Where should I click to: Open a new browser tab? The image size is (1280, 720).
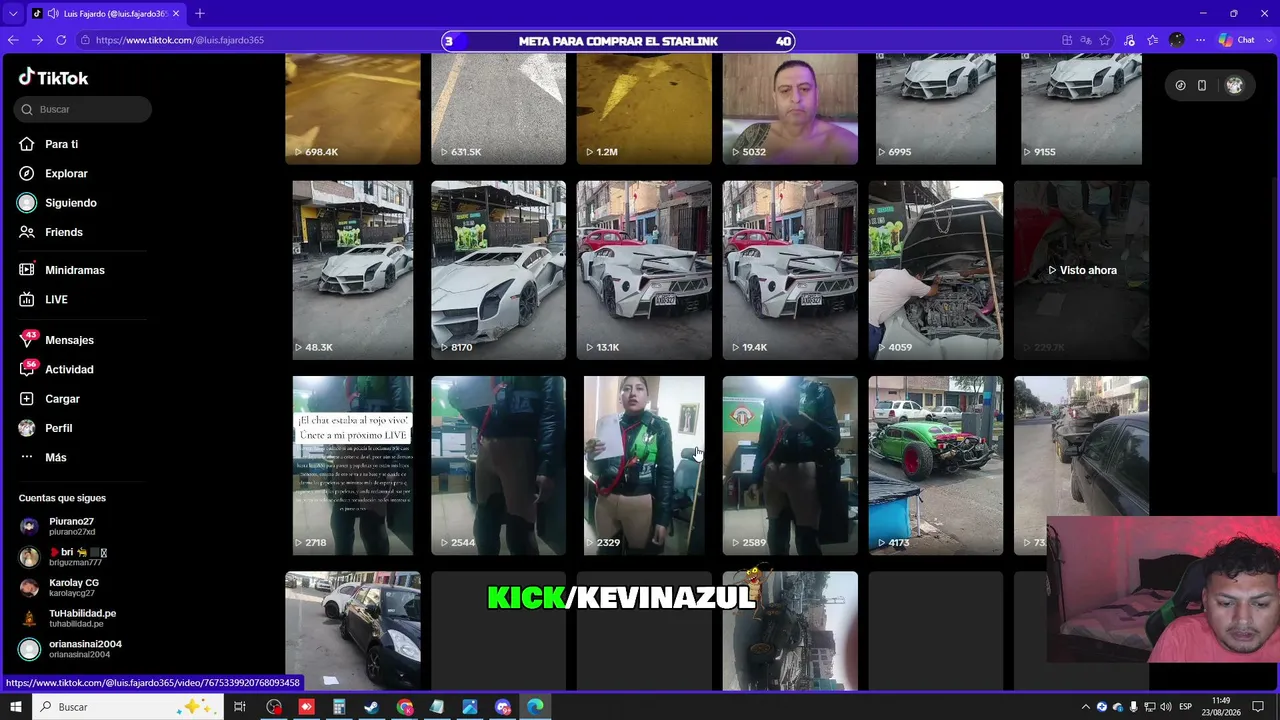pos(200,13)
